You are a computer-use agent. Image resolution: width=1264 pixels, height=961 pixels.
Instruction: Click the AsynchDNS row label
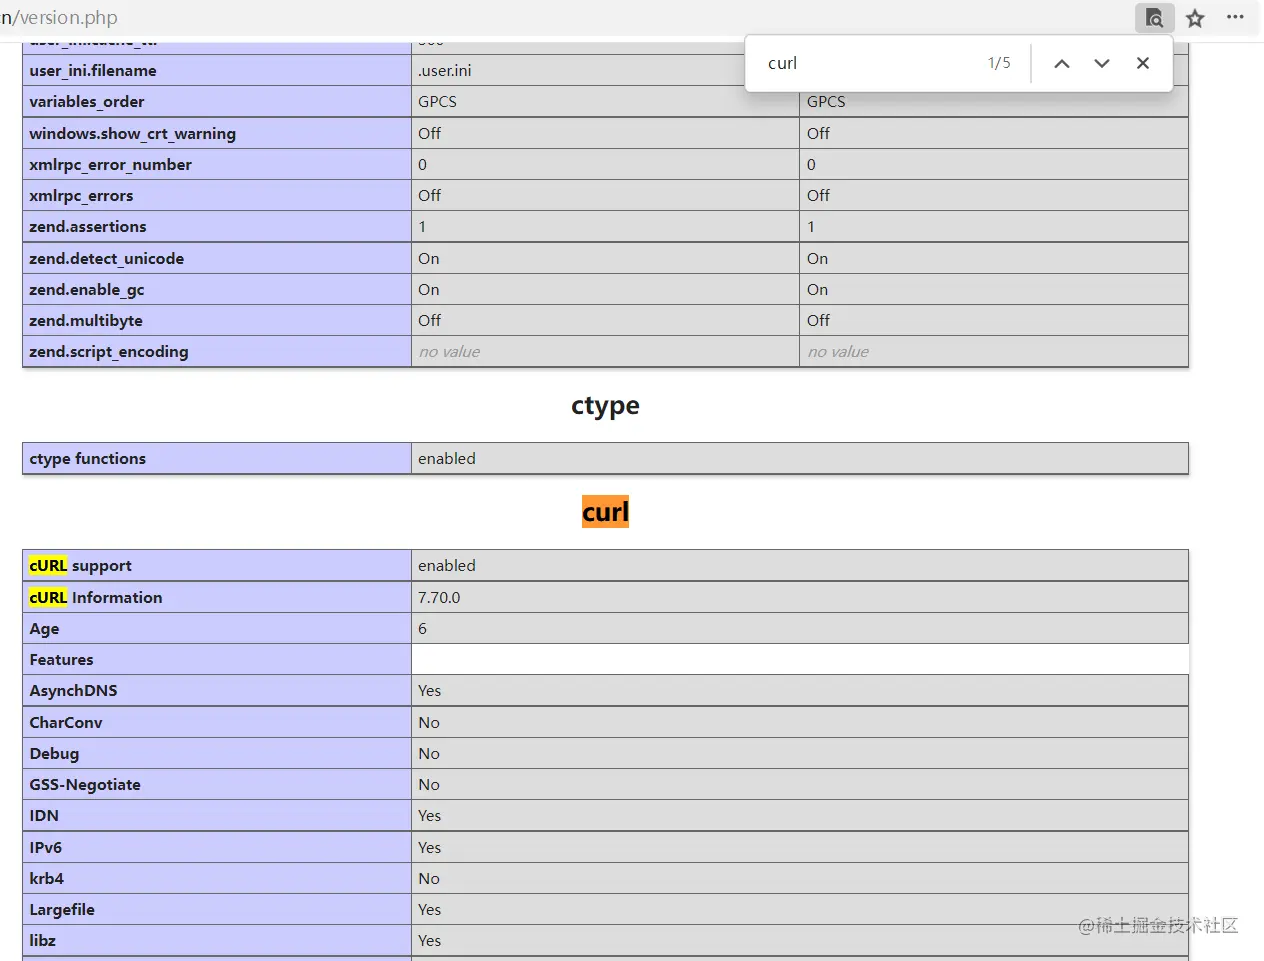click(73, 690)
